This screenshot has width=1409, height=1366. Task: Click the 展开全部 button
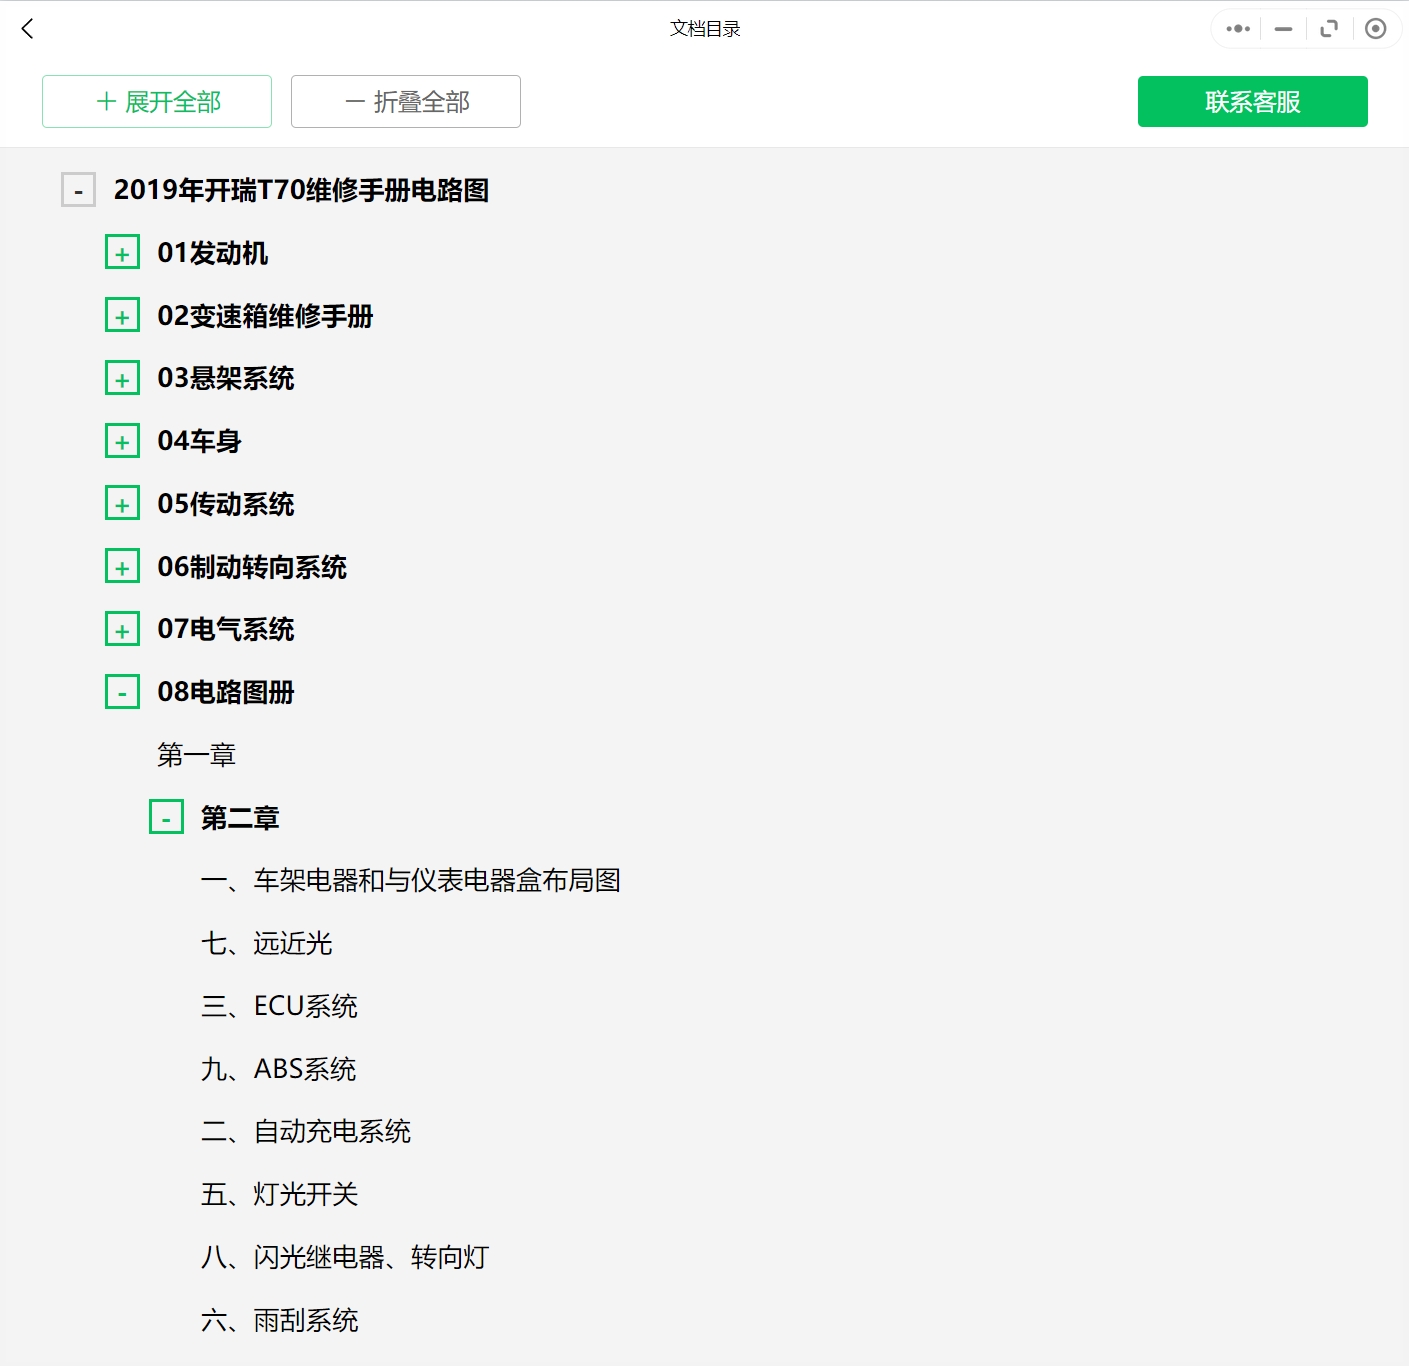click(x=156, y=101)
